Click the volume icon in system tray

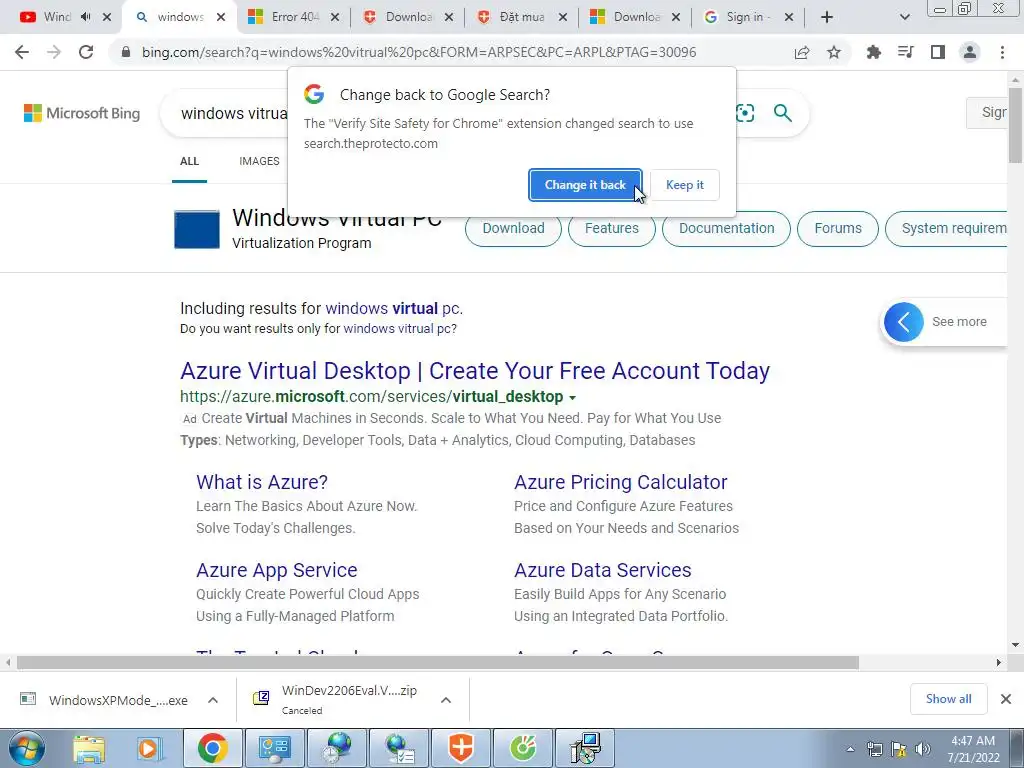[x=922, y=749]
